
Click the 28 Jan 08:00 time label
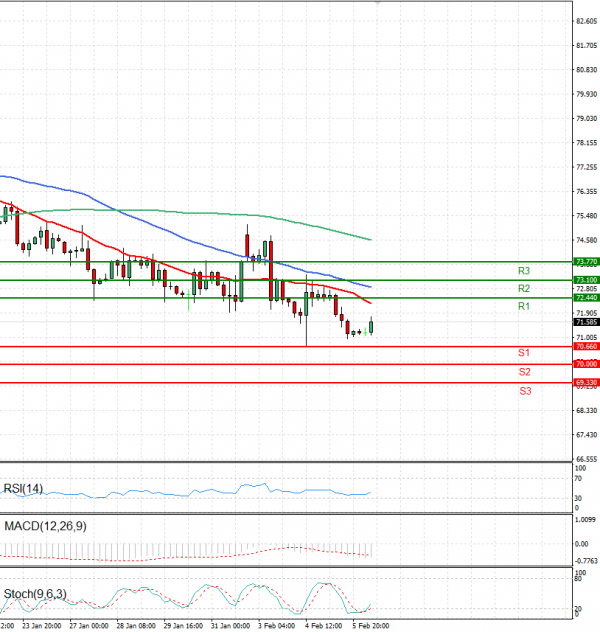coord(136,626)
